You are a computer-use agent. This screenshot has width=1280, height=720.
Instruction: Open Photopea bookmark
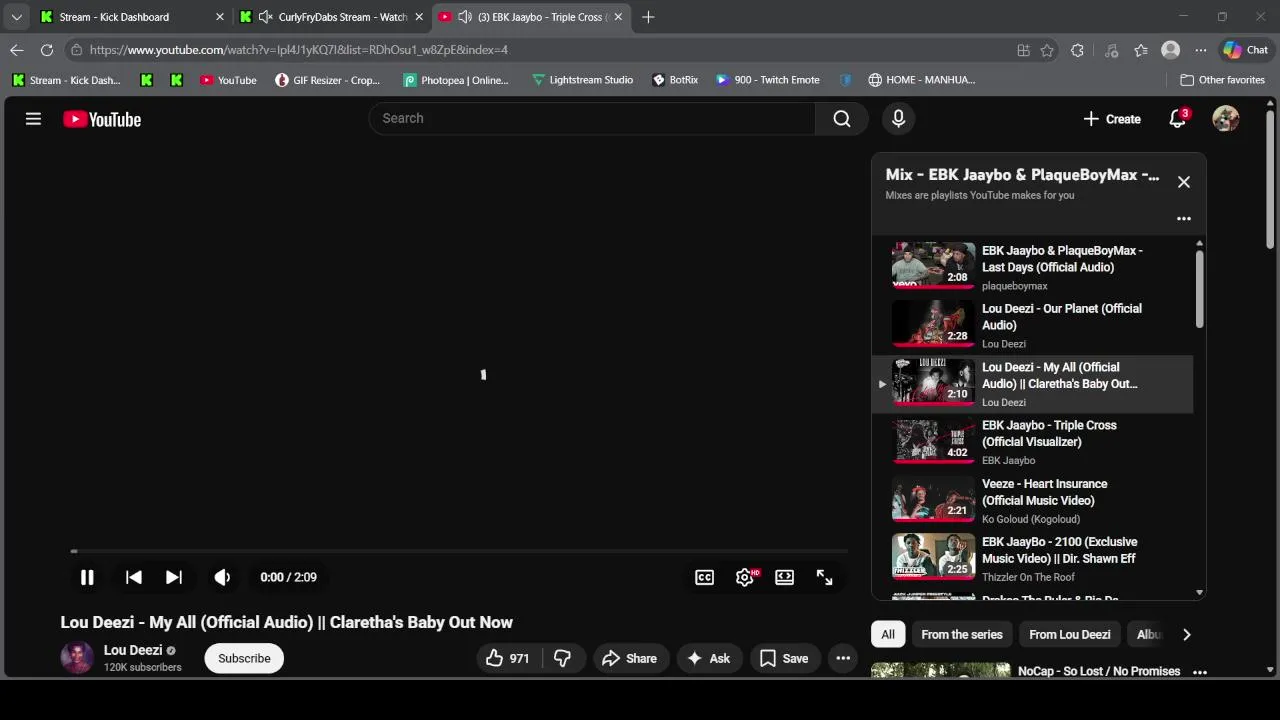456,80
